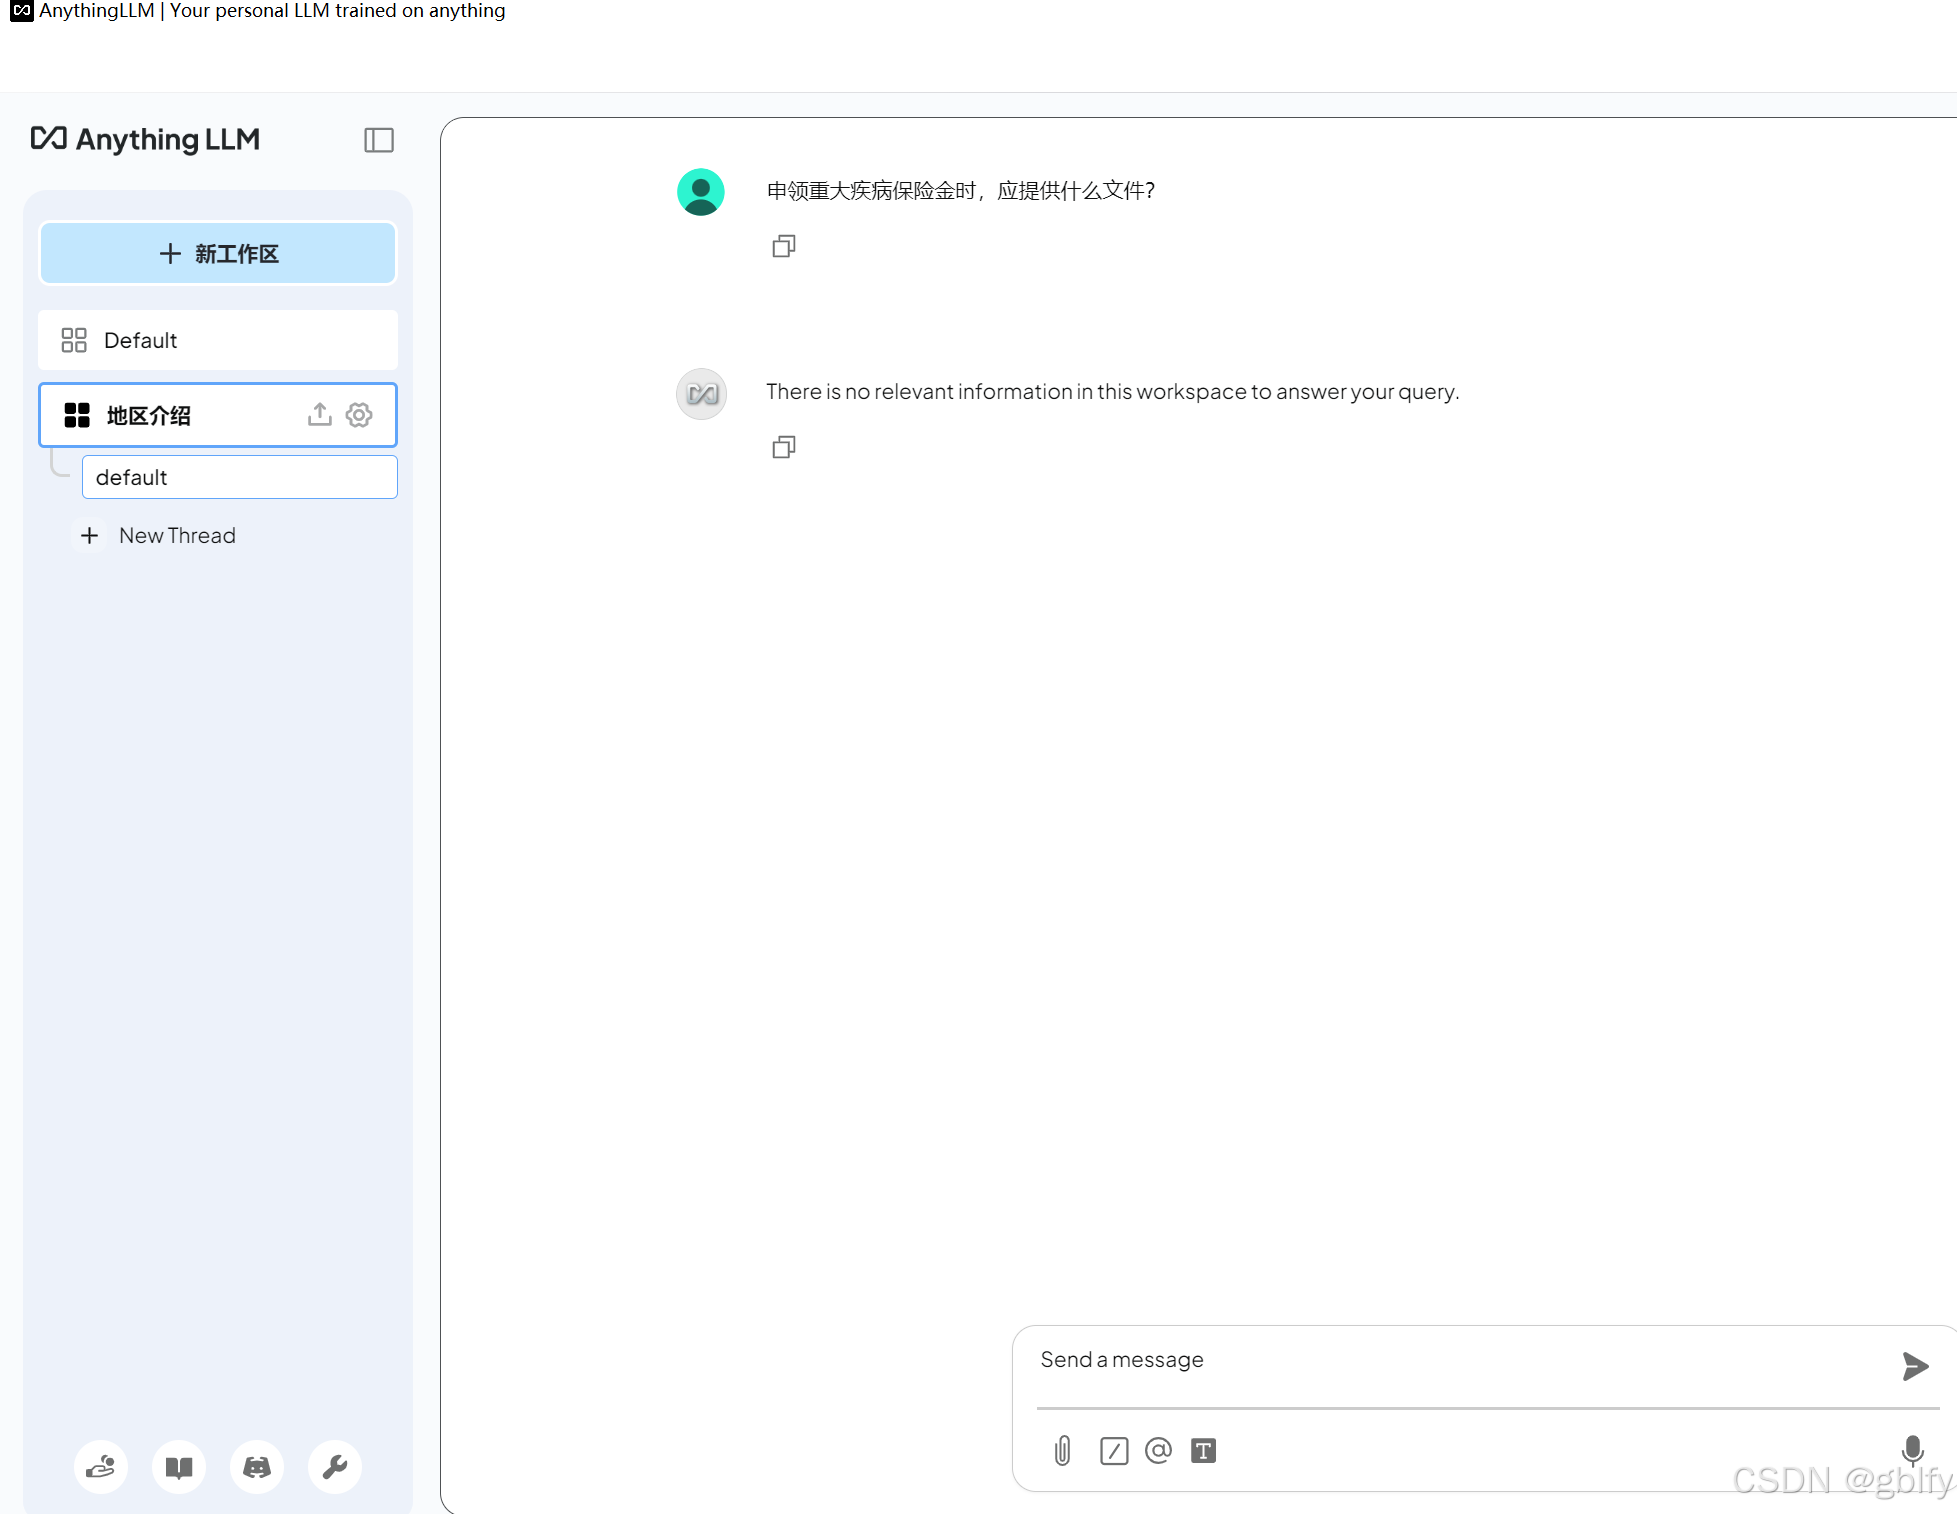Open the text size selector icon

(x=1203, y=1450)
